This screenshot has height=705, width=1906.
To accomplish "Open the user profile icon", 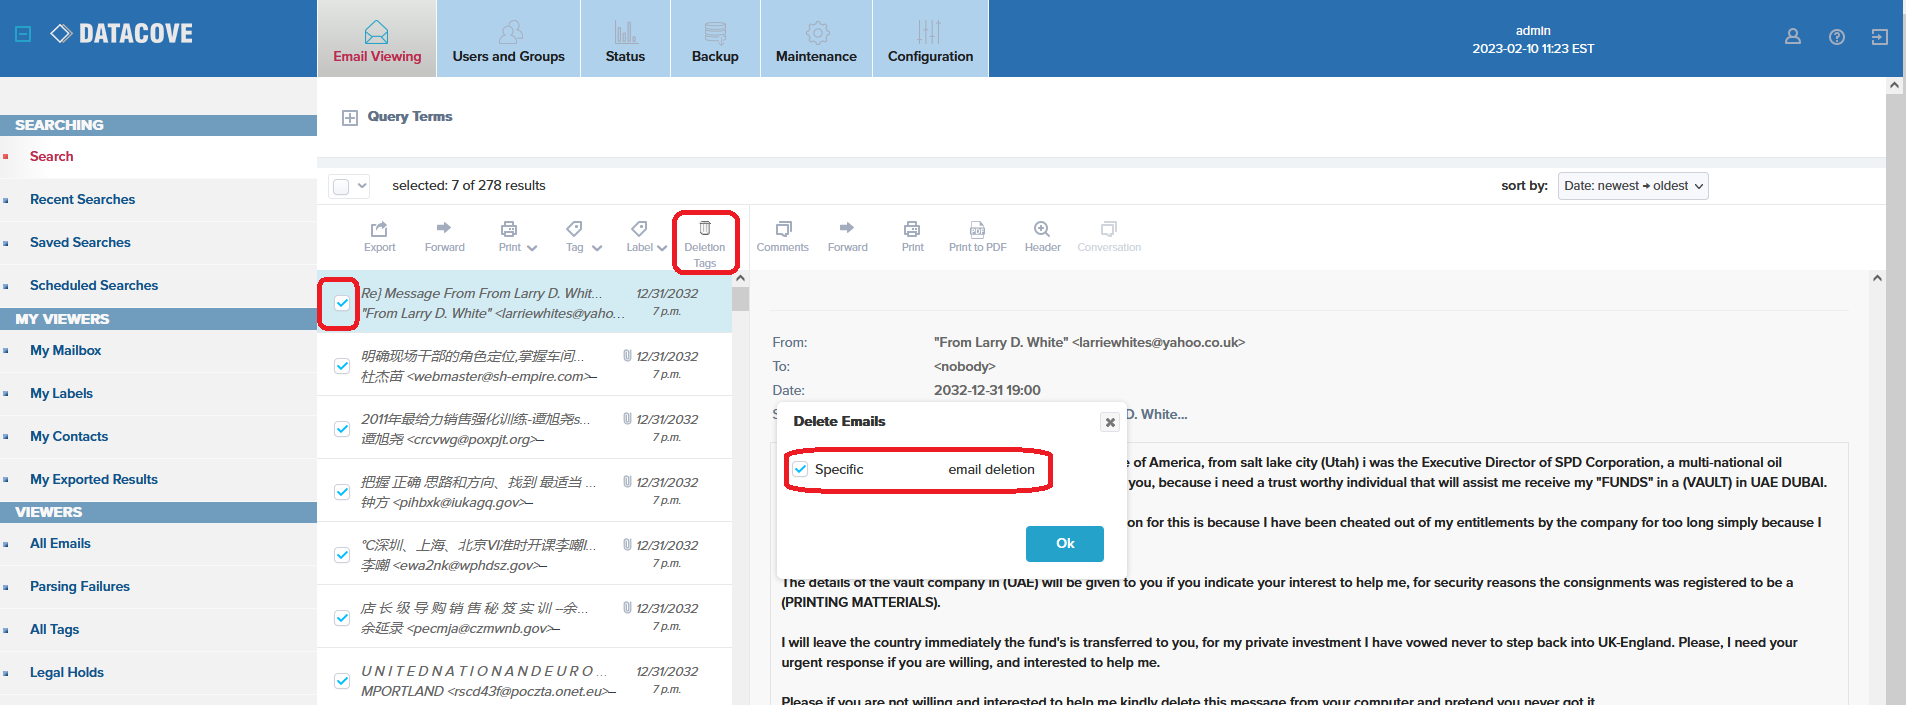I will tap(1792, 37).
